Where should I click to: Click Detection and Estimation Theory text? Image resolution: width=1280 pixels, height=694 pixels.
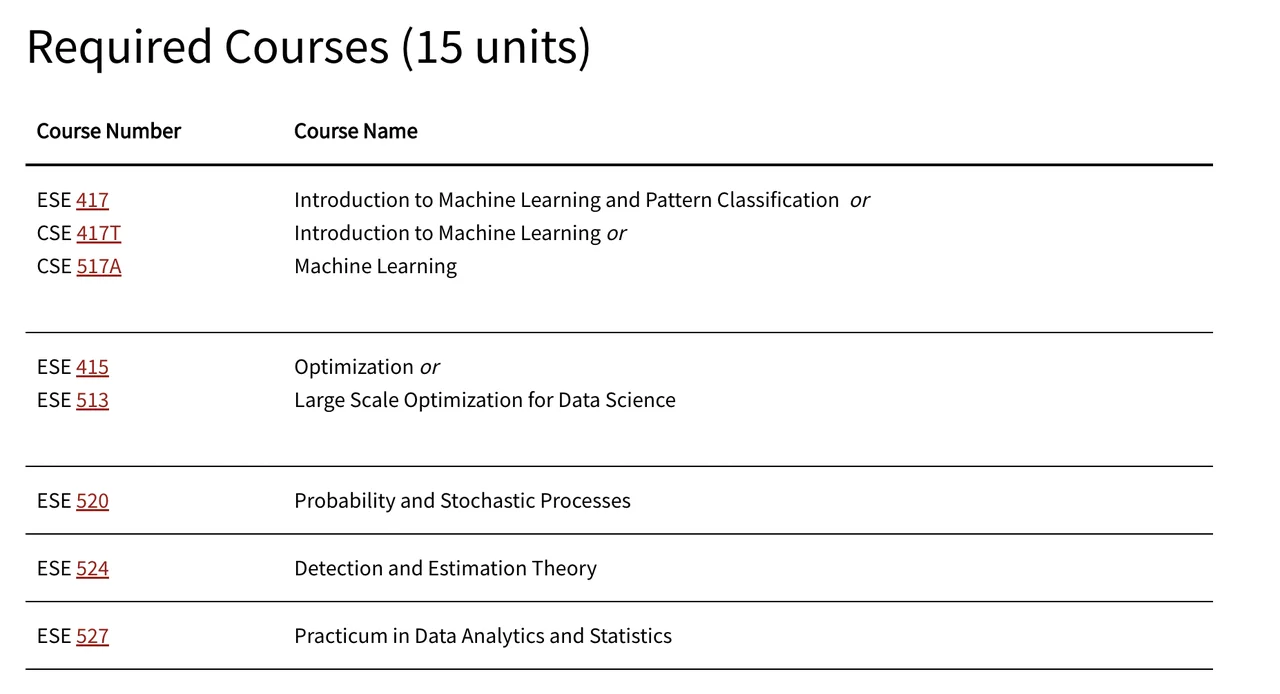click(x=445, y=568)
